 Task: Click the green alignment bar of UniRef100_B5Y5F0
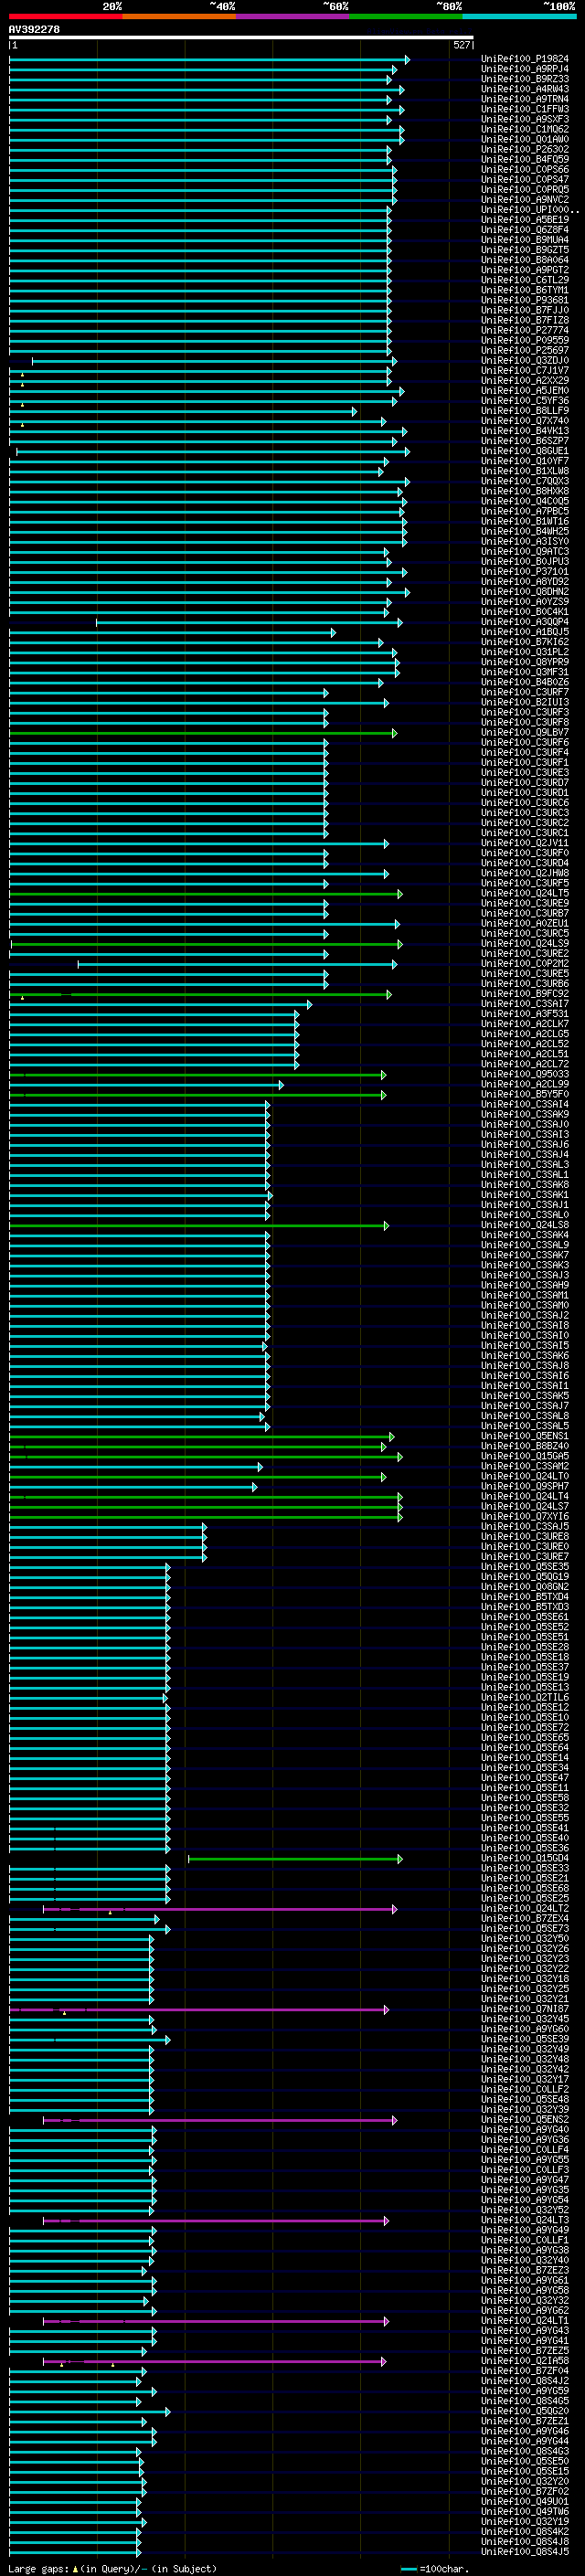click(x=198, y=1095)
